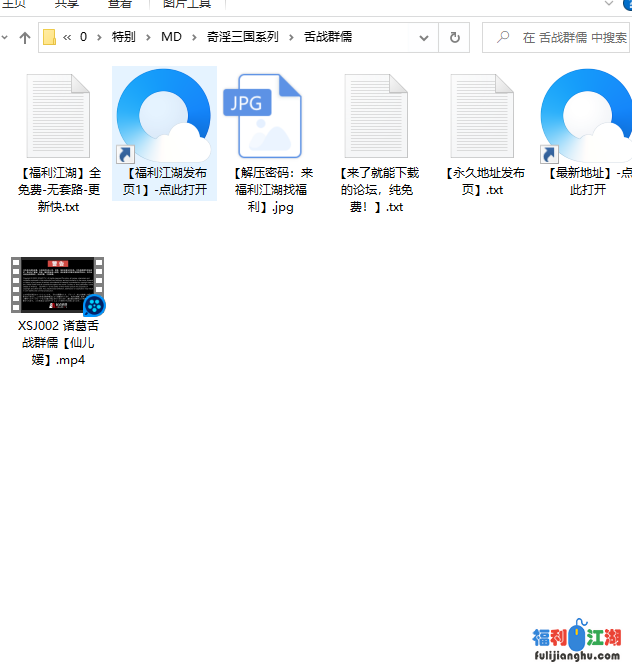This screenshot has width=632, height=671.
Task: Refresh the current folder view
Action: point(454,38)
